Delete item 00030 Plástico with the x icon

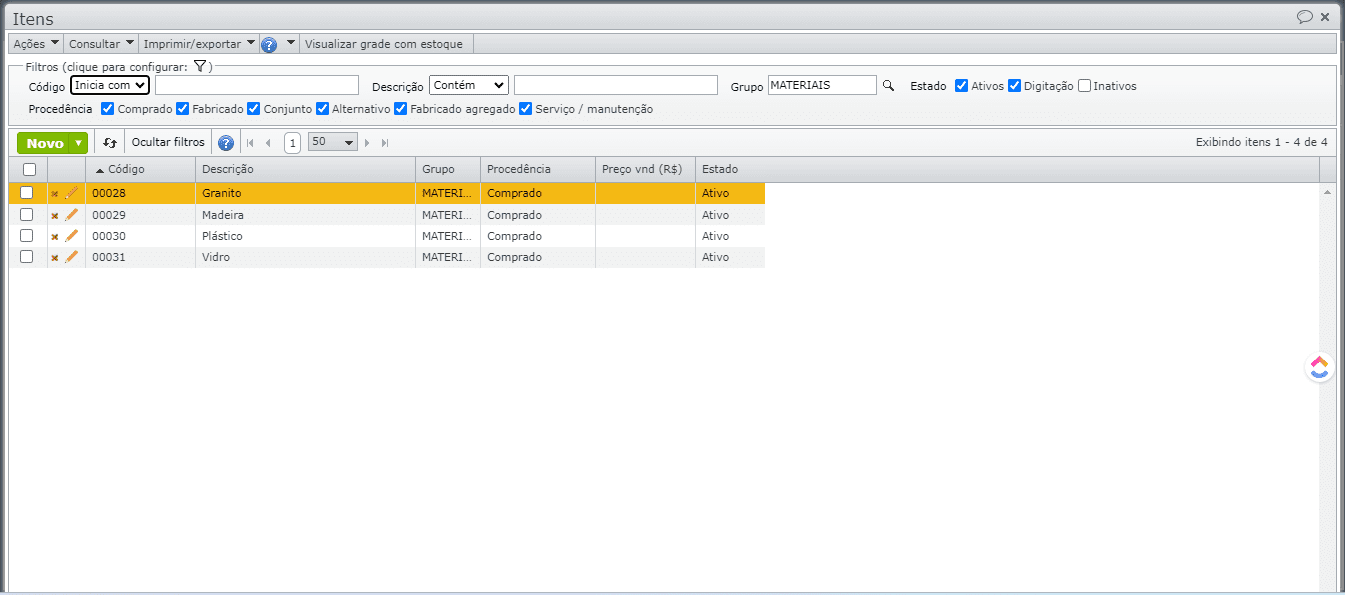pyautogui.click(x=55, y=237)
